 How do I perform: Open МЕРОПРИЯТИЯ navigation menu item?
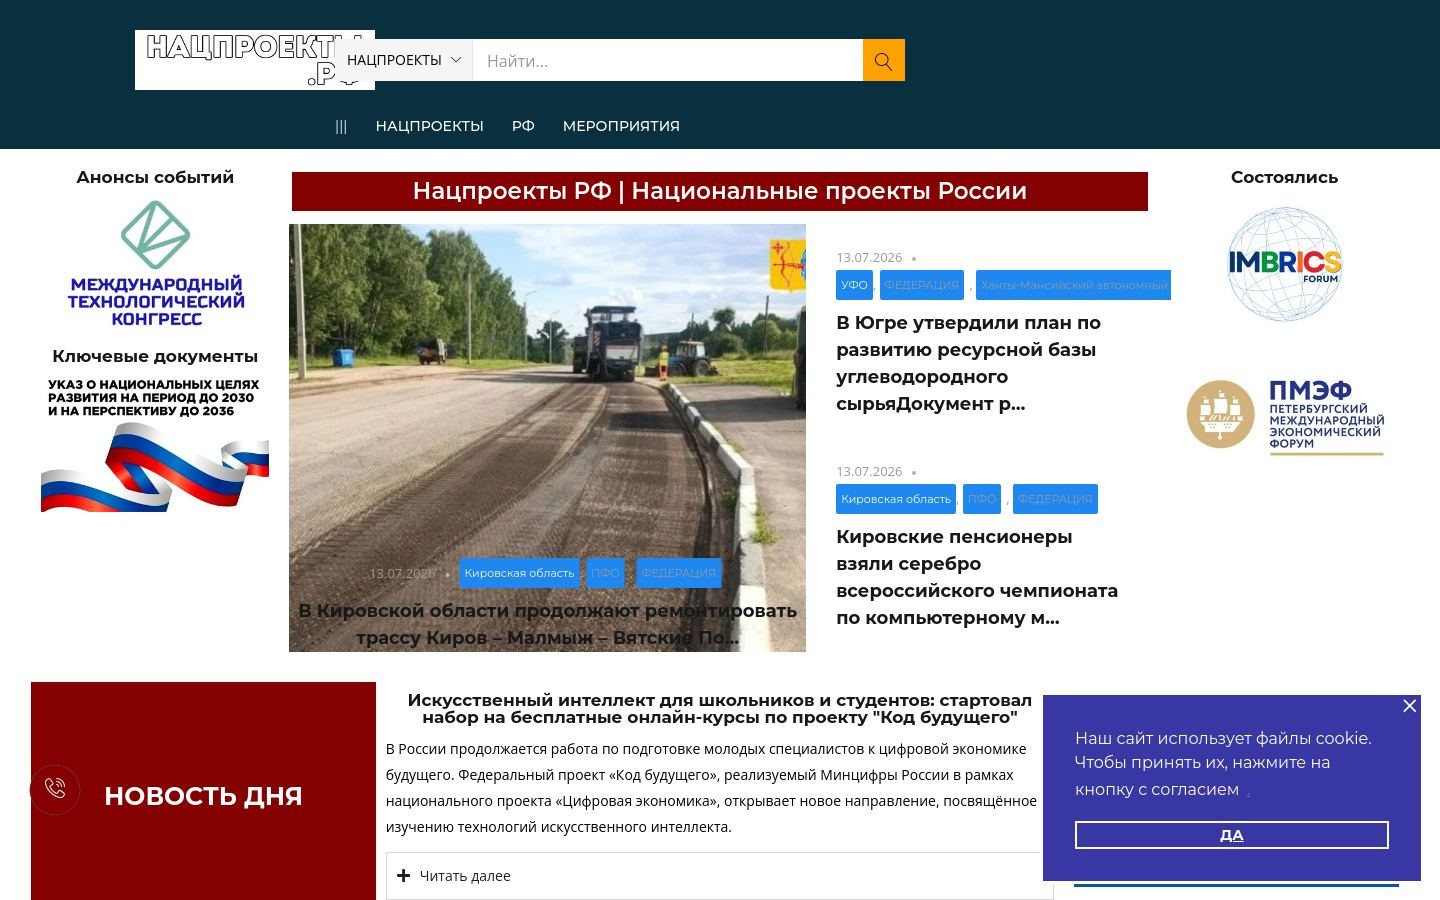[x=621, y=126]
